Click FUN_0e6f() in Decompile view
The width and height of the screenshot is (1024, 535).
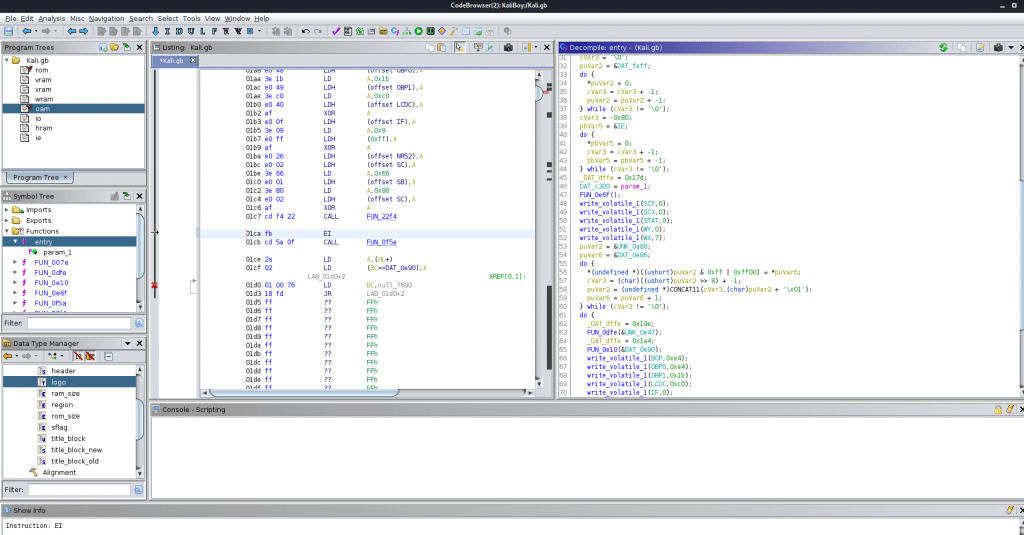tap(600, 195)
